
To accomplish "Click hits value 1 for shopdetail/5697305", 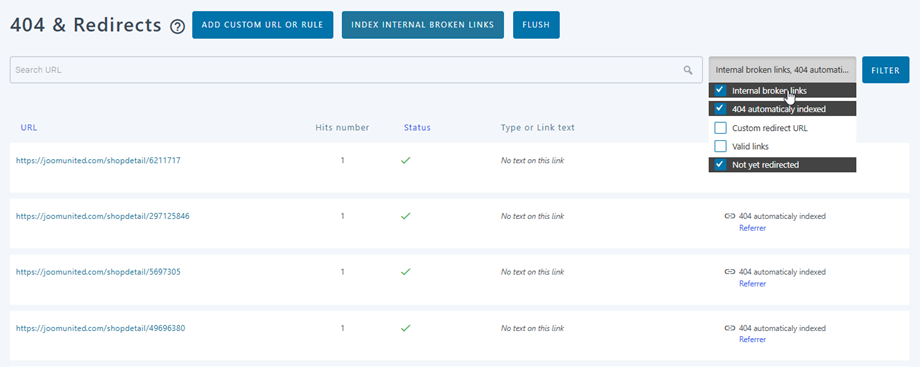I will (x=343, y=272).
